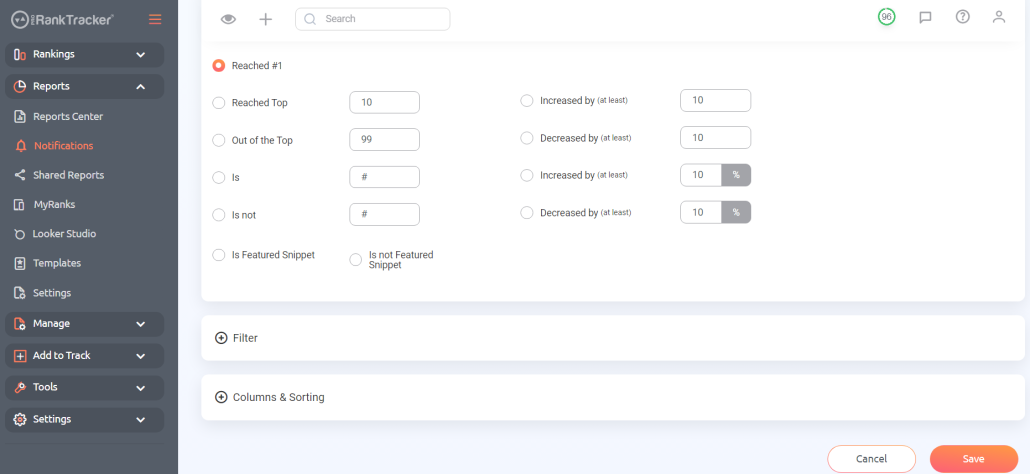The width and height of the screenshot is (1030, 474).
Task: Open Reports Center in sidebar
Action: click(68, 116)
